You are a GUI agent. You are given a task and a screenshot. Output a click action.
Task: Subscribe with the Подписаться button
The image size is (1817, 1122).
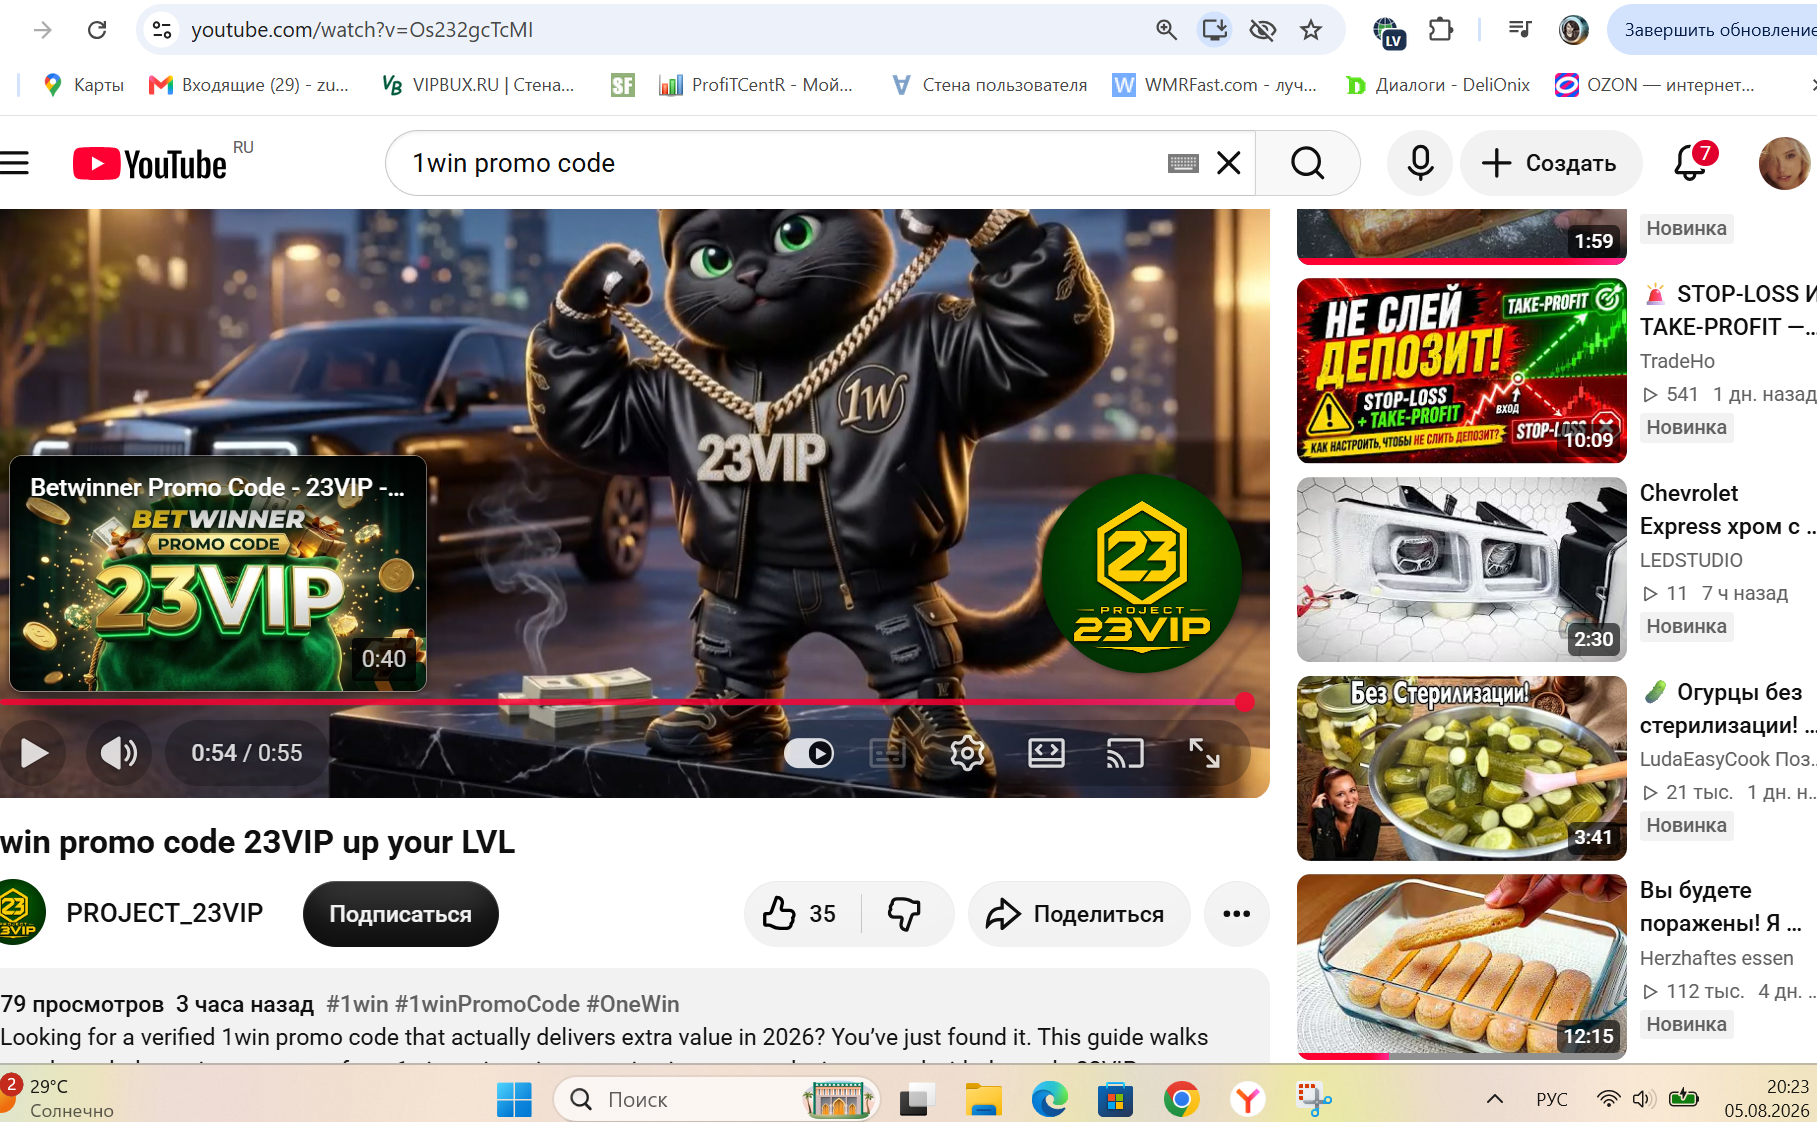pyautogui.click(x=400, y=914)
